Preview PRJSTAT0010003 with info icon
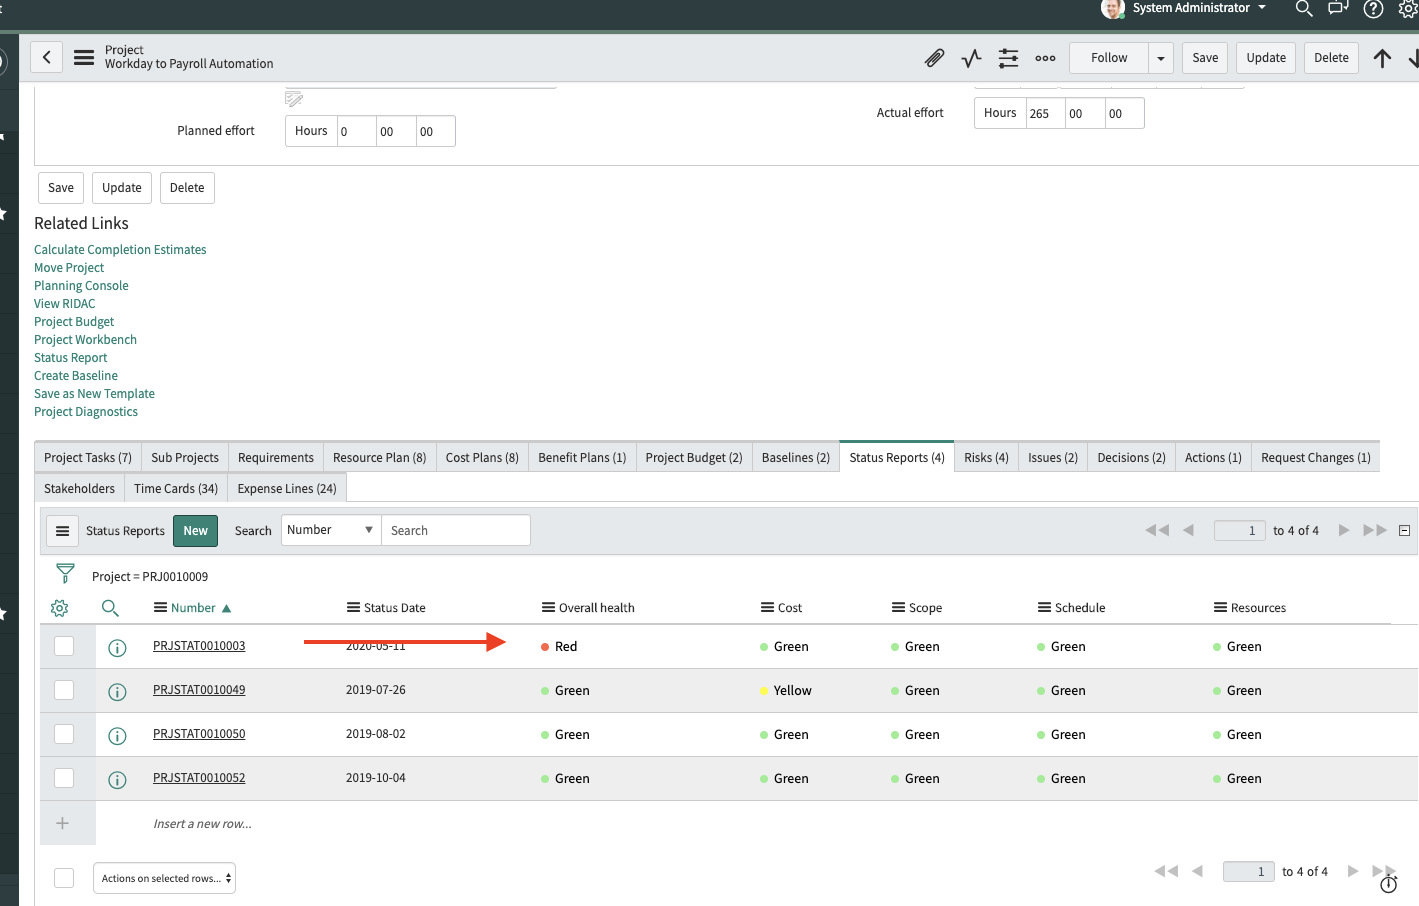This screenshot has width=1419, height=906. [117, 648]
